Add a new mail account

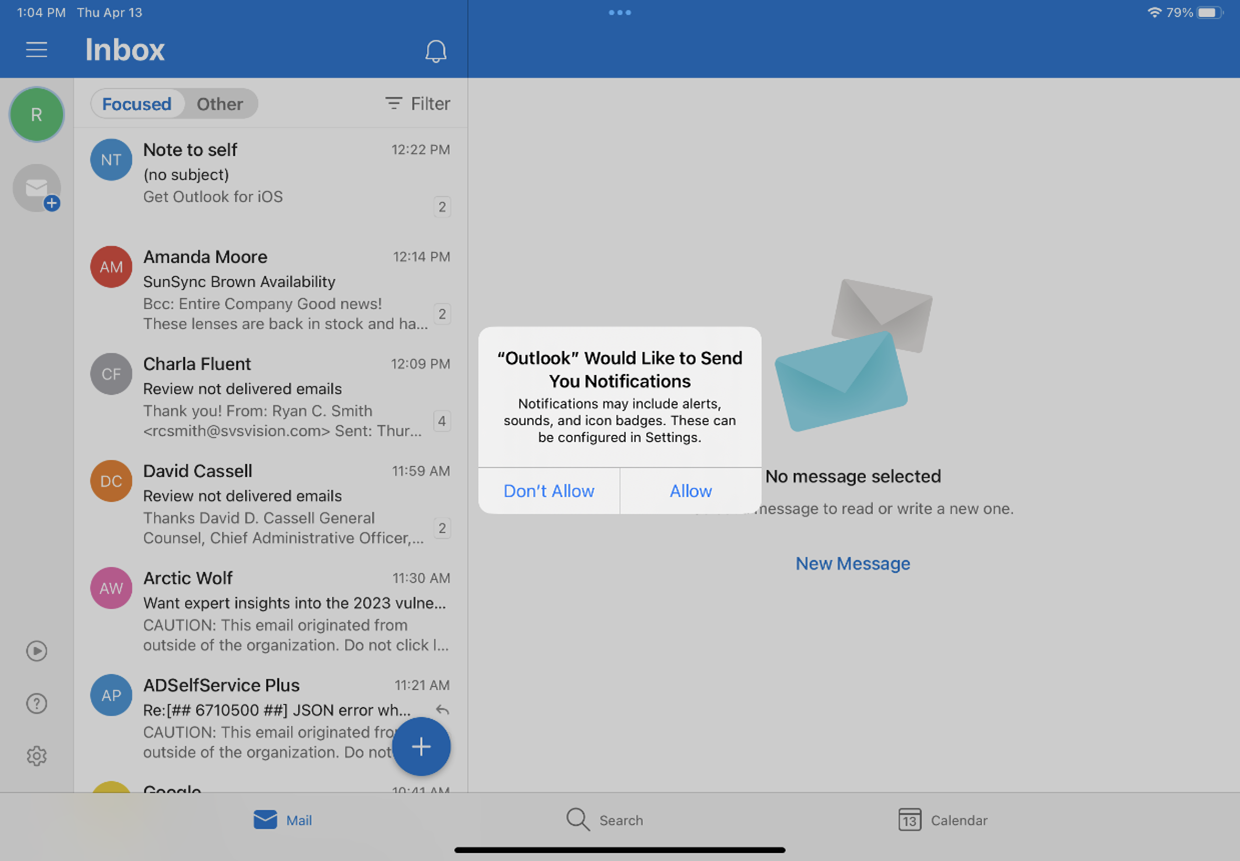click(x=37, y=188)
